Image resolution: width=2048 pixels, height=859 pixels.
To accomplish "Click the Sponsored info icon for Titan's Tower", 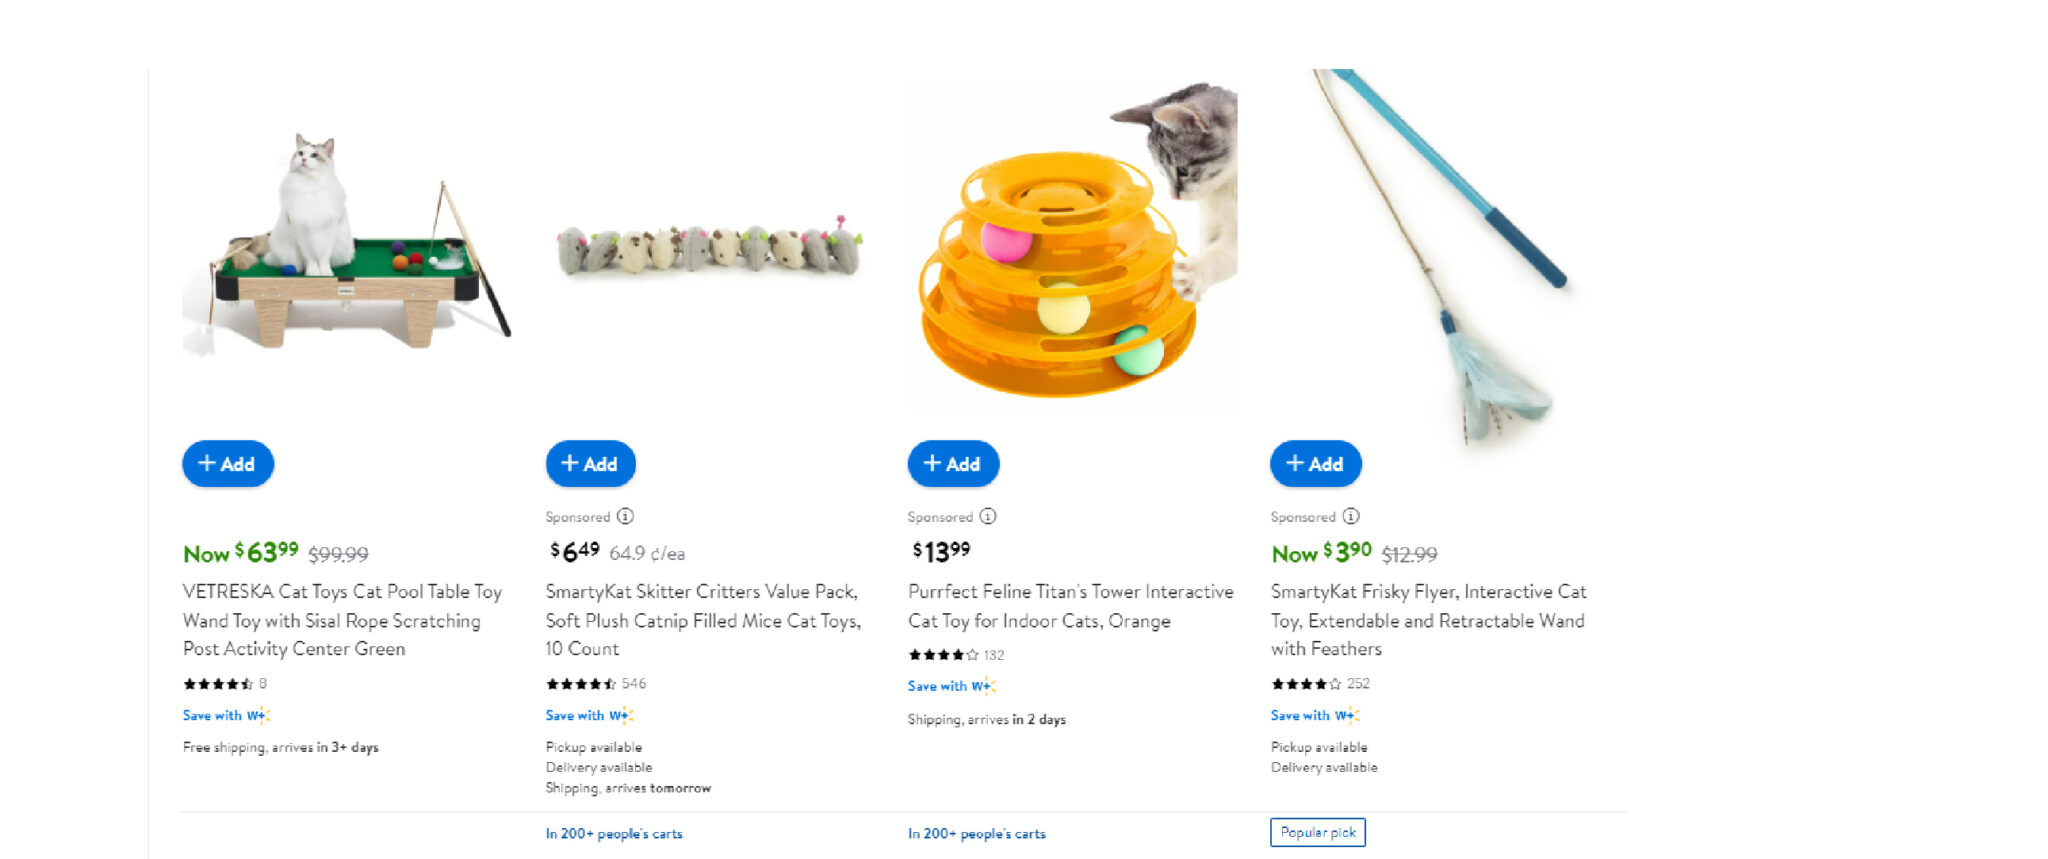I will click(988, 516).
